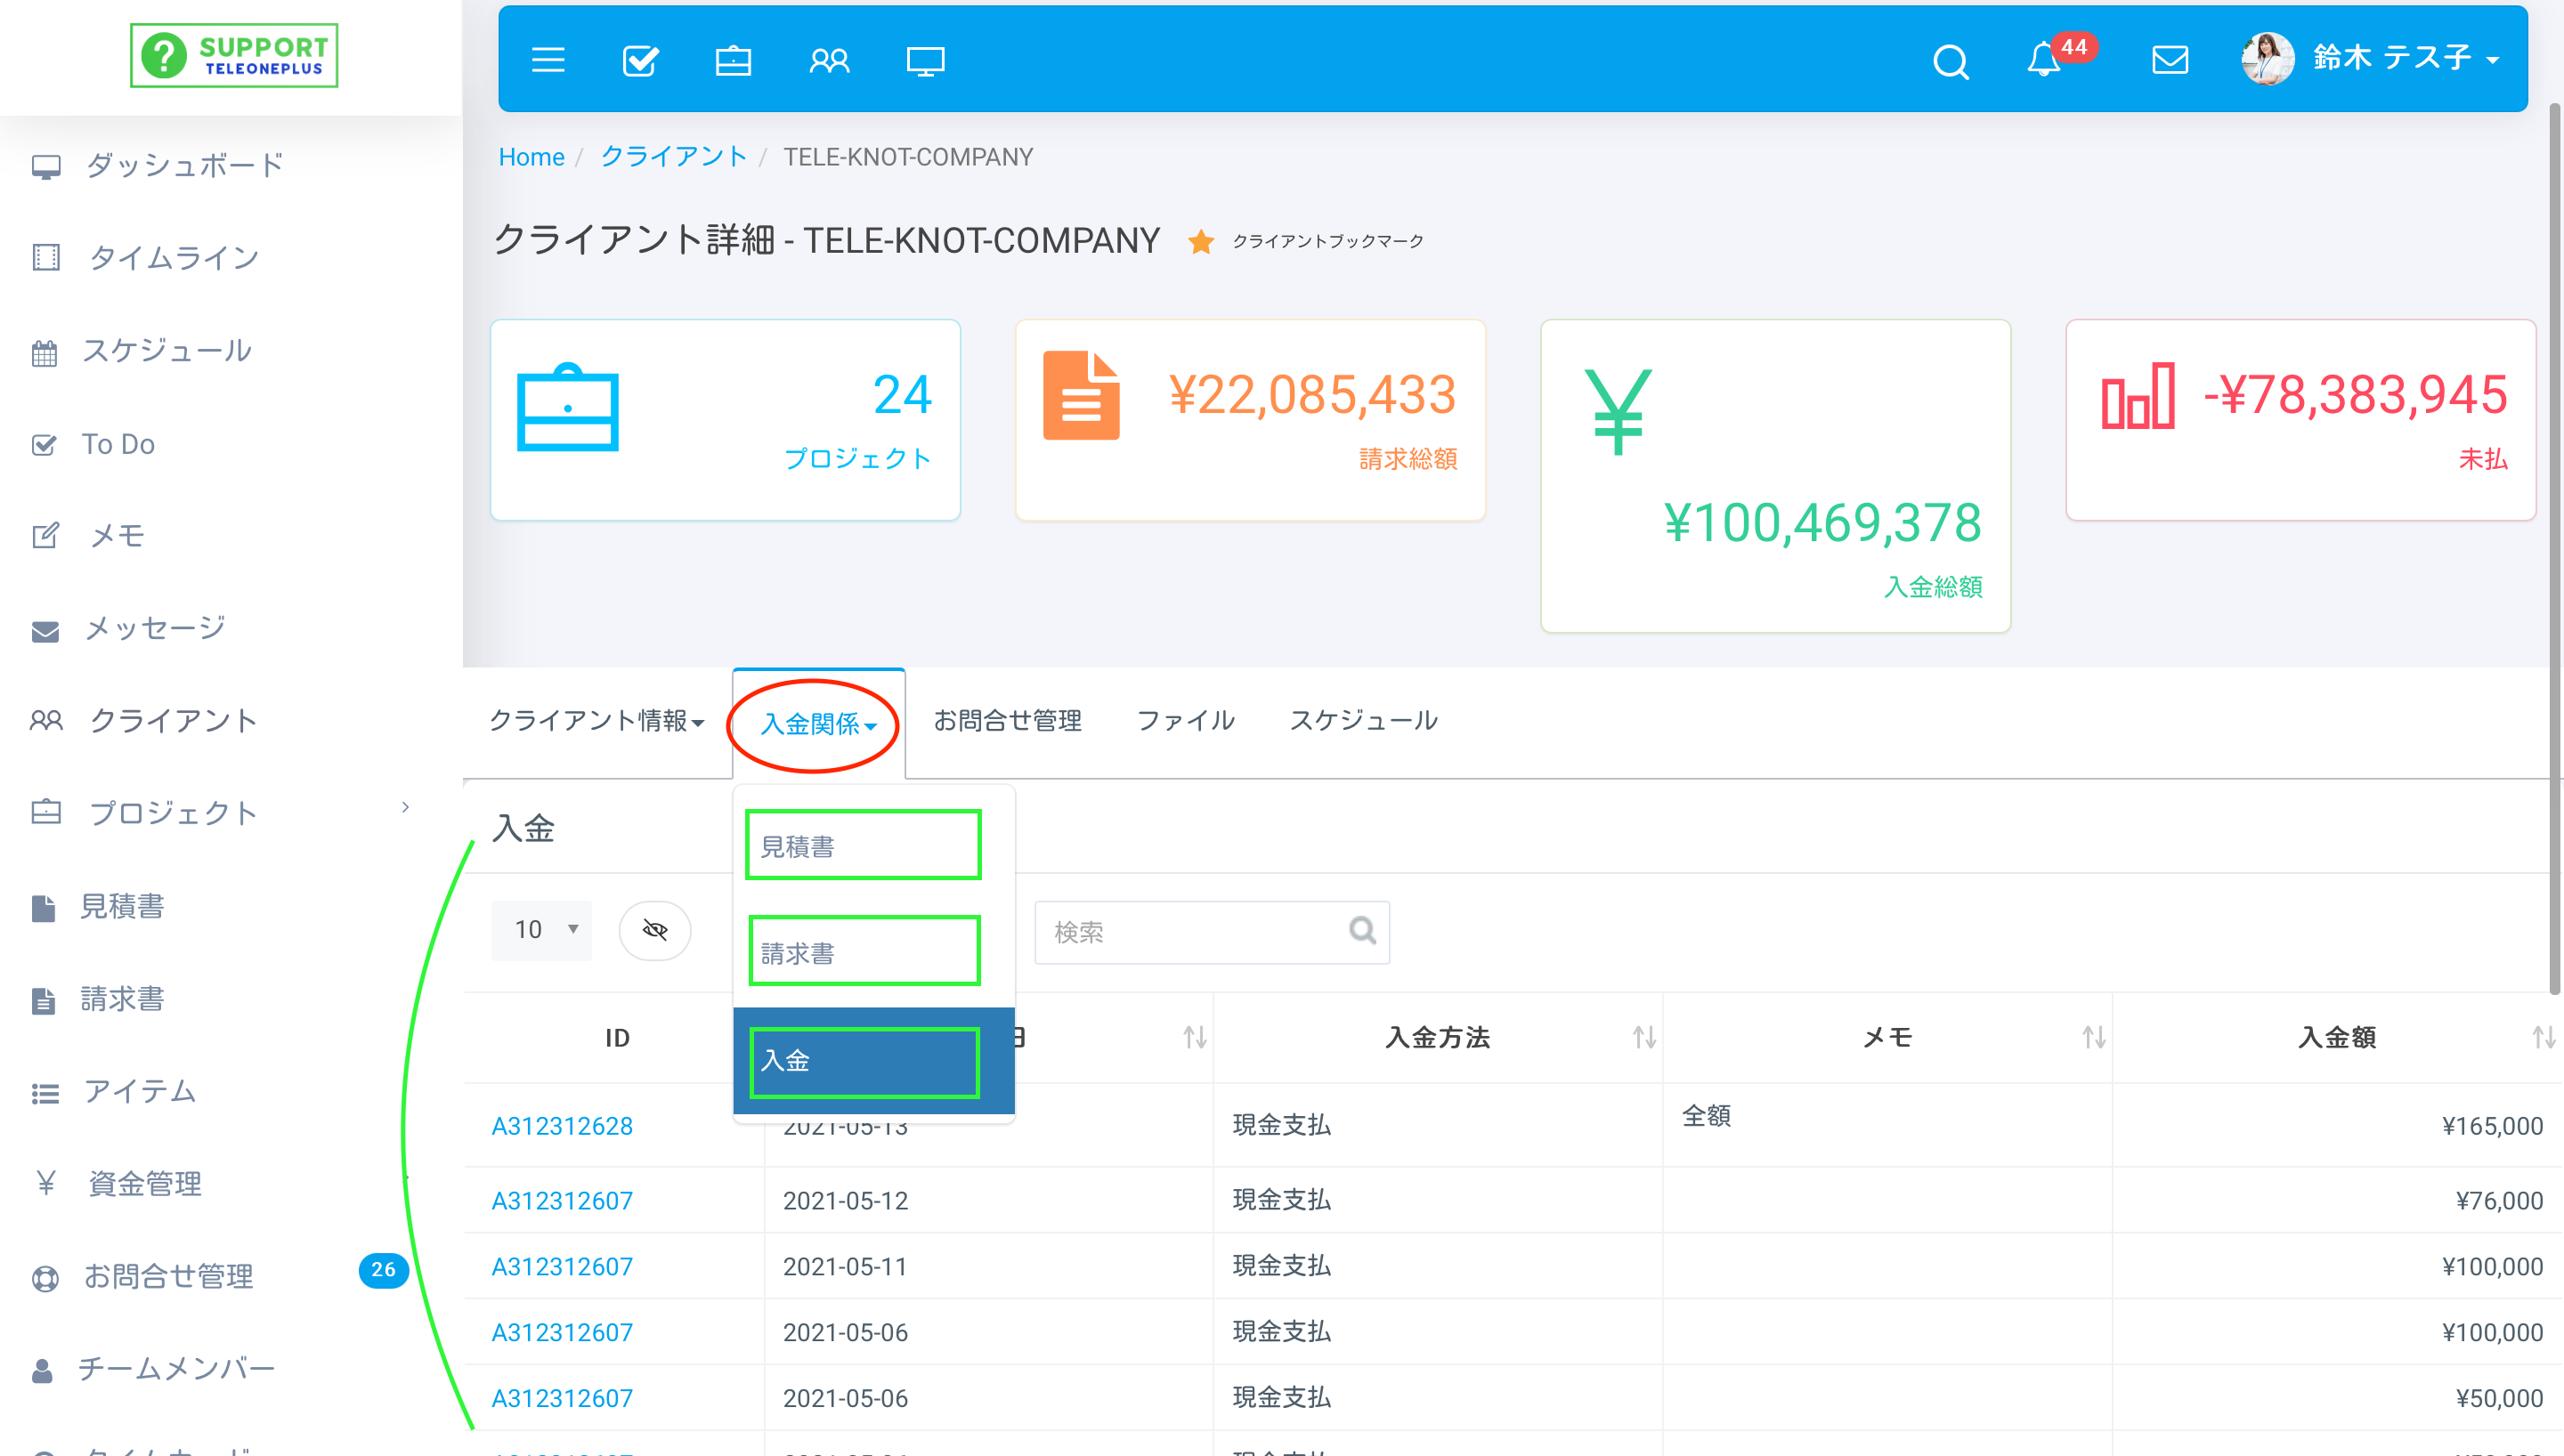This screenshot has width=2564, height=1456.
Task: Expand プロジェクト expander in sidebar
Action: tap(402, 813)
